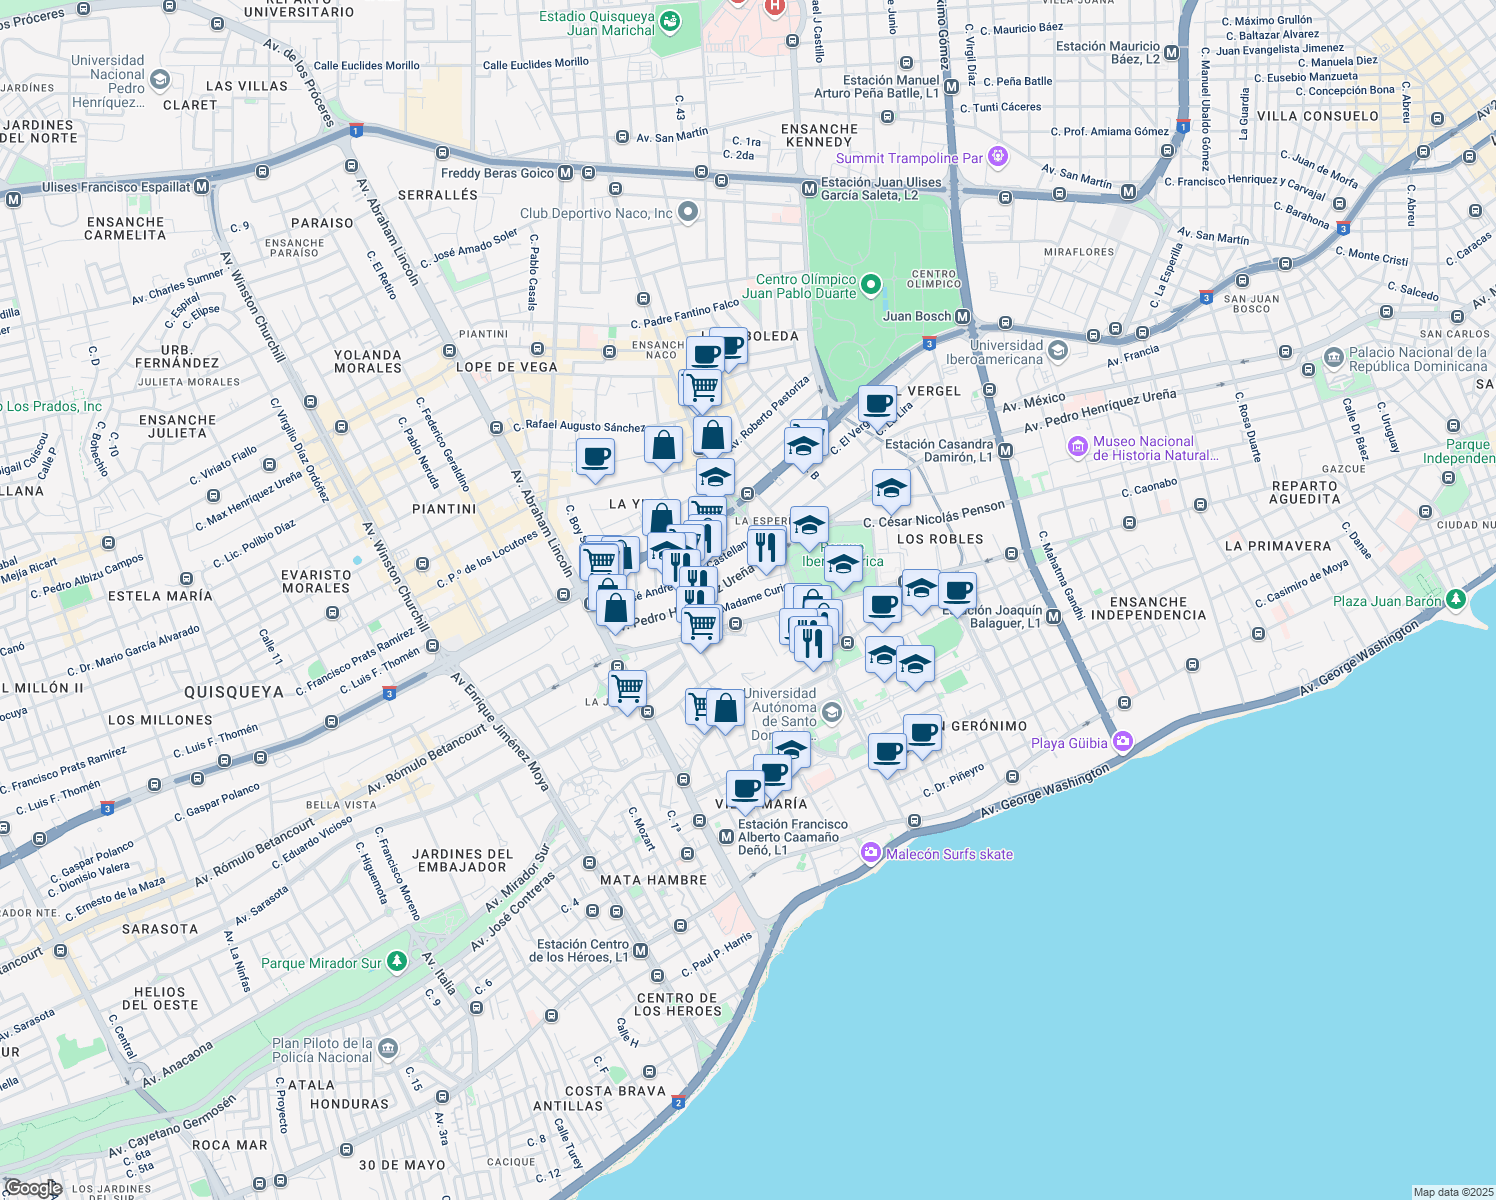The height and width of the screenshot is (1200, 1496).
Task: Click graduation cap marker near C. César Nicolás Penson
Action: 891,489
